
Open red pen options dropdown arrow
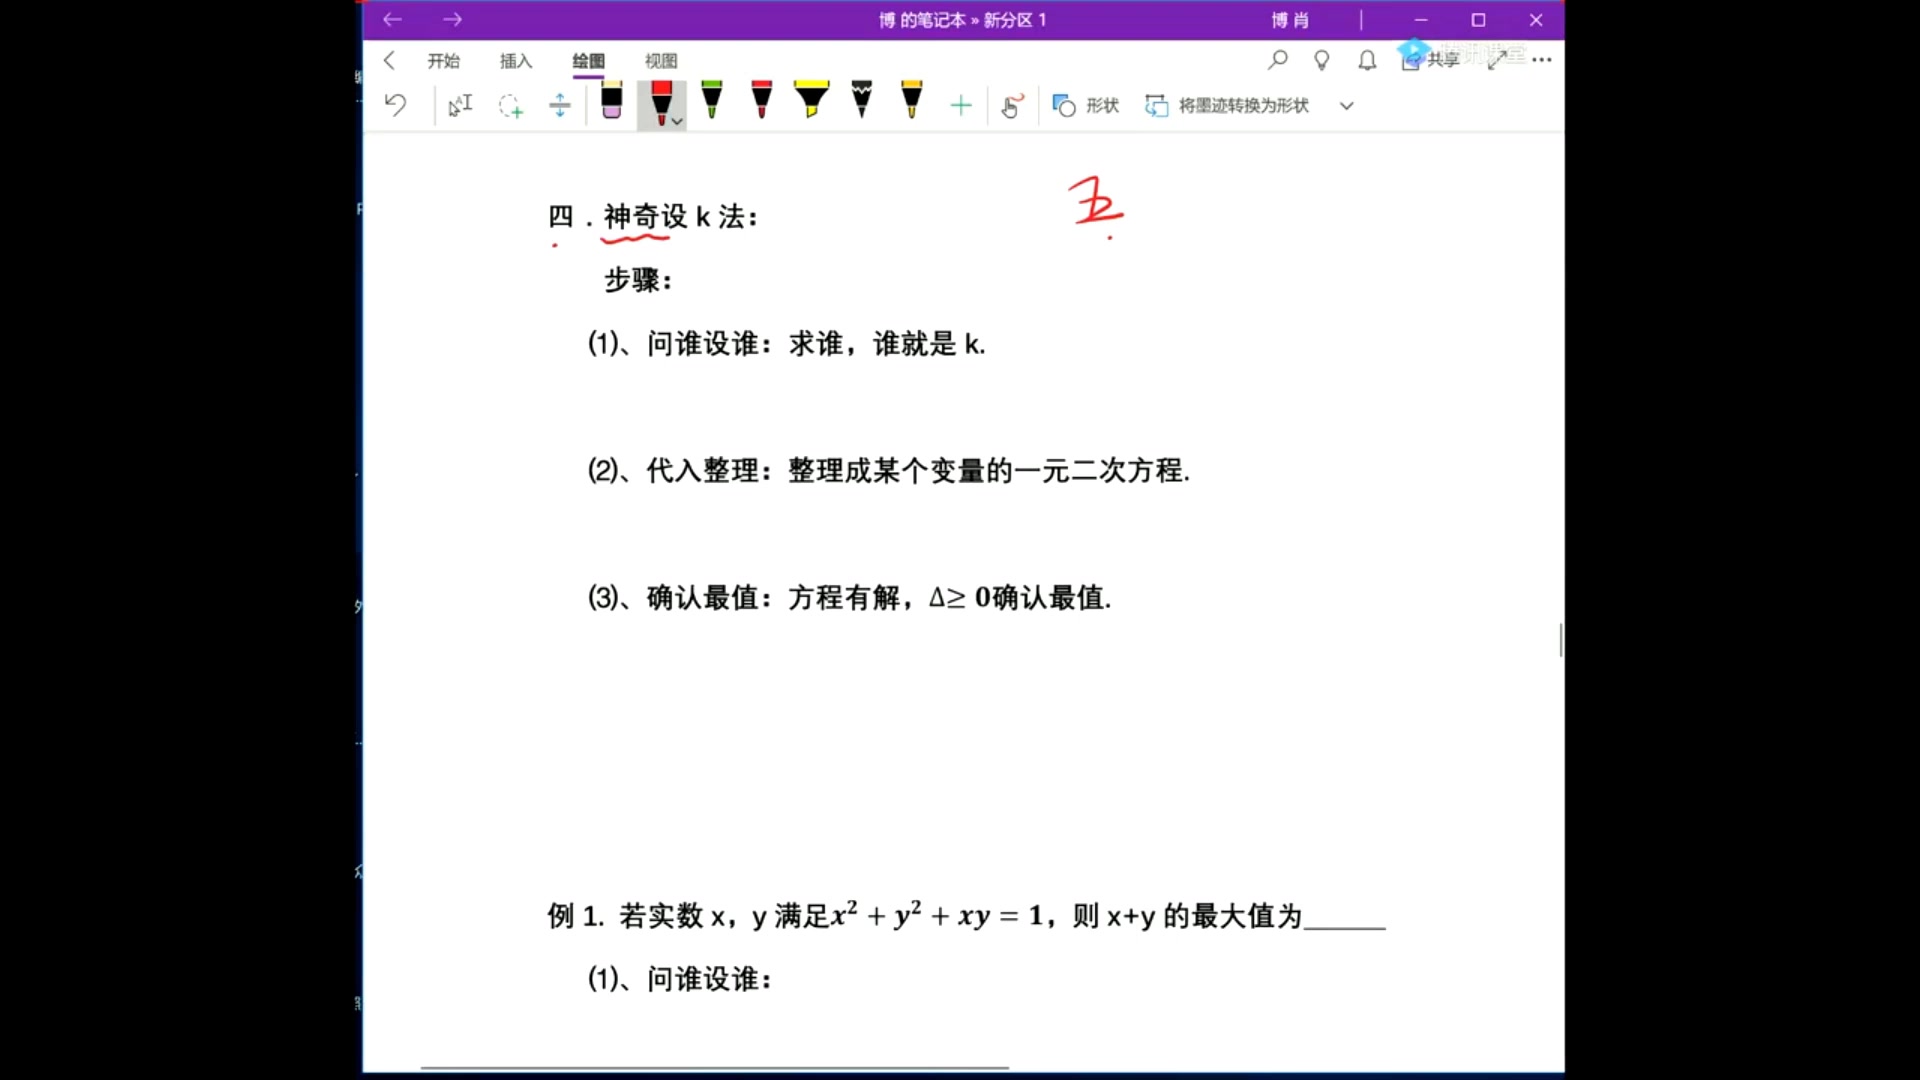[678, 121]
